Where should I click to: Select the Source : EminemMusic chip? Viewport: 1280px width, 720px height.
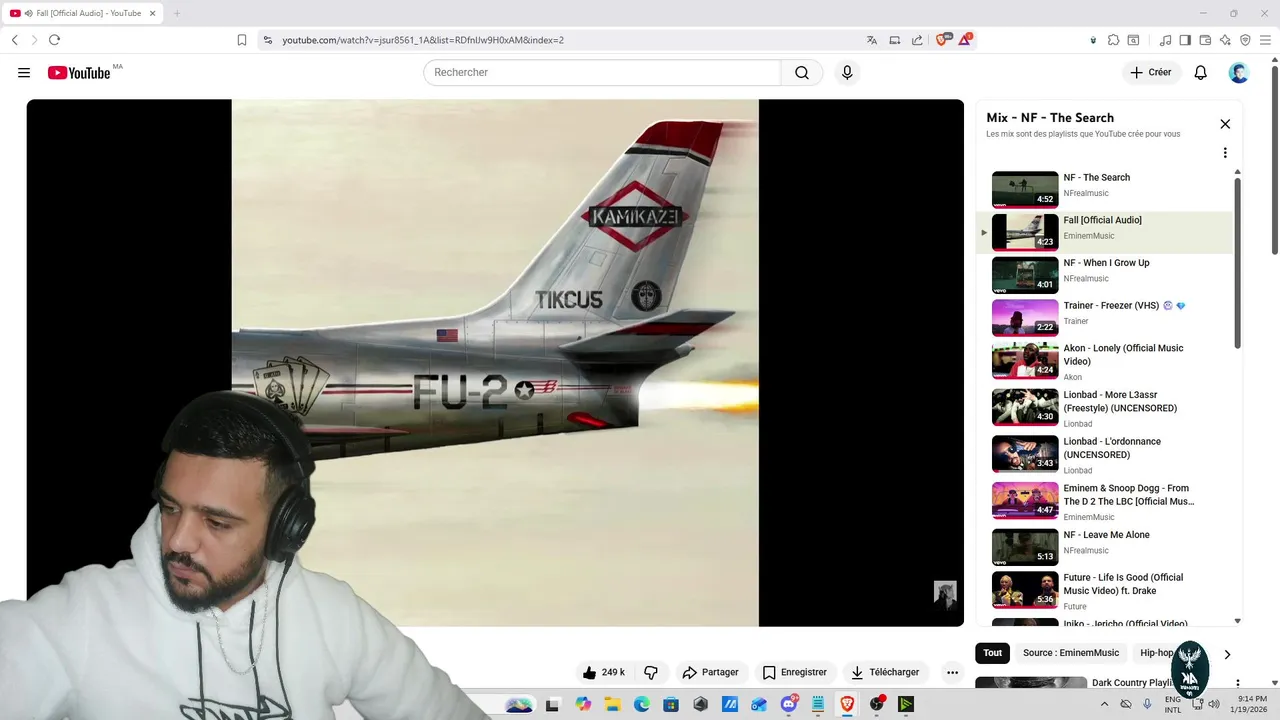[1071, 653]
